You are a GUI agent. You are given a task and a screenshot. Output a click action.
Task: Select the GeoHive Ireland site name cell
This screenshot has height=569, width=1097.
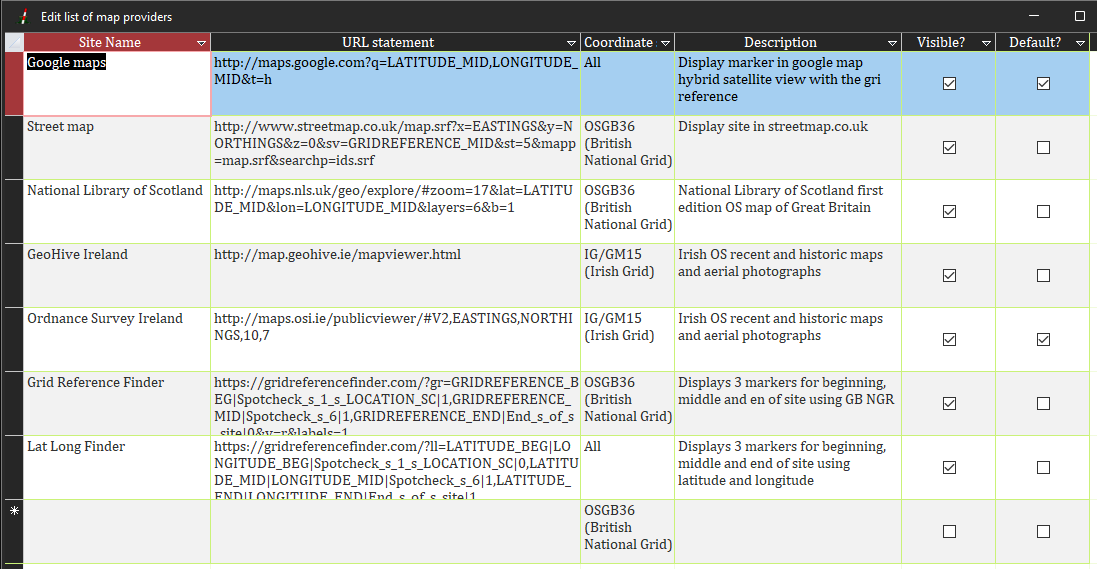[x=117, y=272]
